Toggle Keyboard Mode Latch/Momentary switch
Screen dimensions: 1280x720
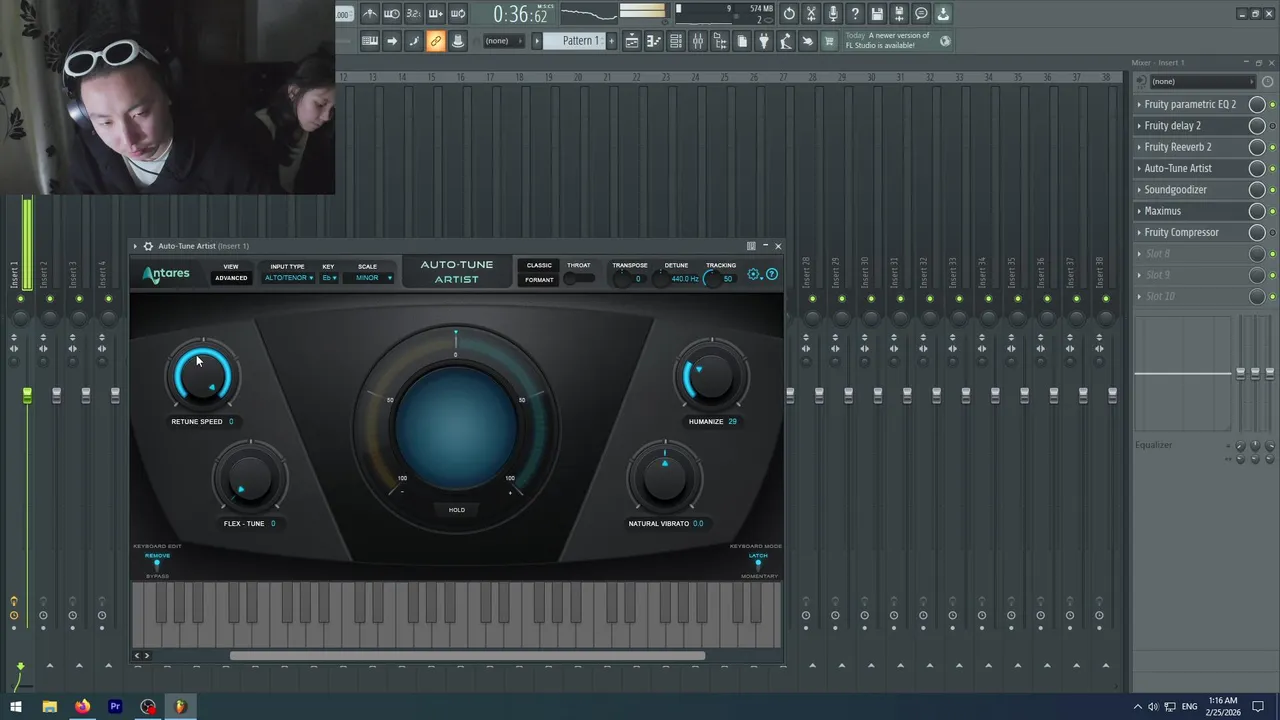(758, 566)
